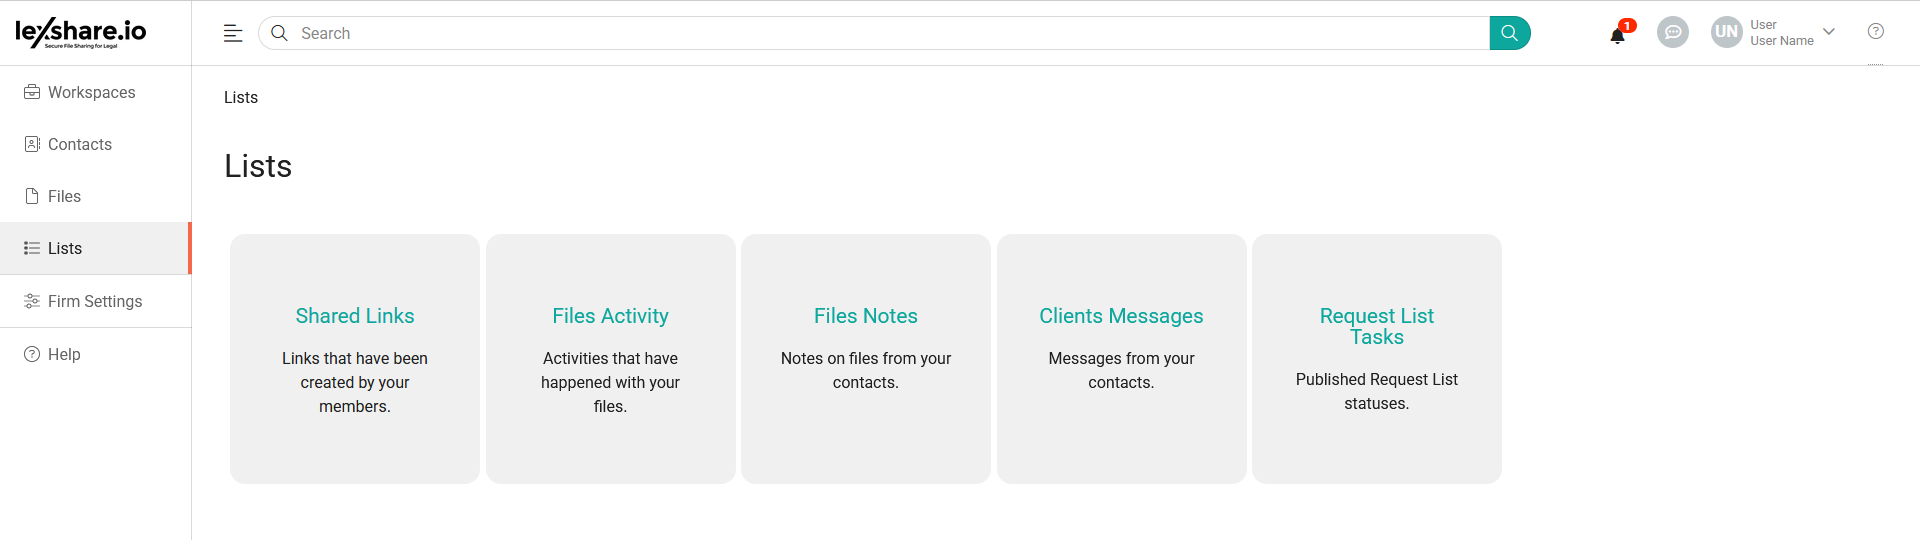Click the lexshare.io logo
The image size is (1920, 540).
tap(81, 33)
